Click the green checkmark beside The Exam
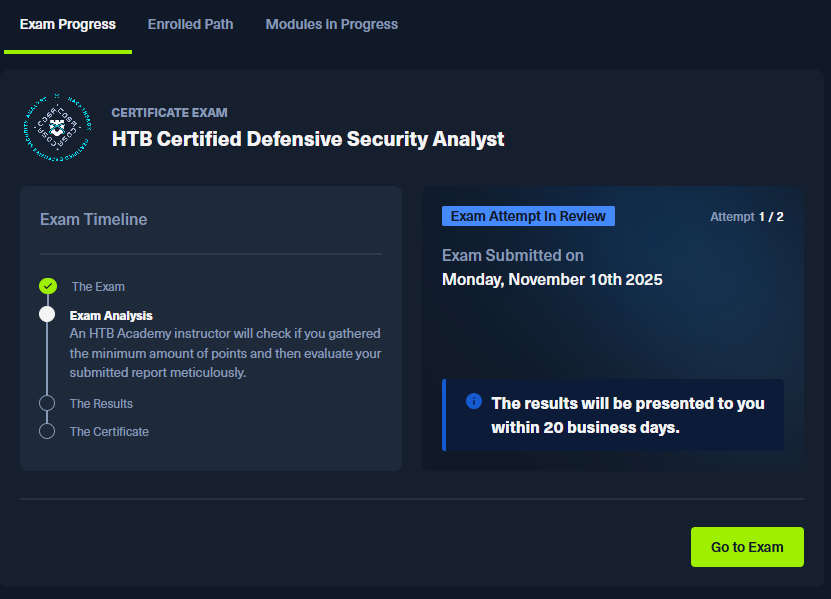 coord(48,286)
